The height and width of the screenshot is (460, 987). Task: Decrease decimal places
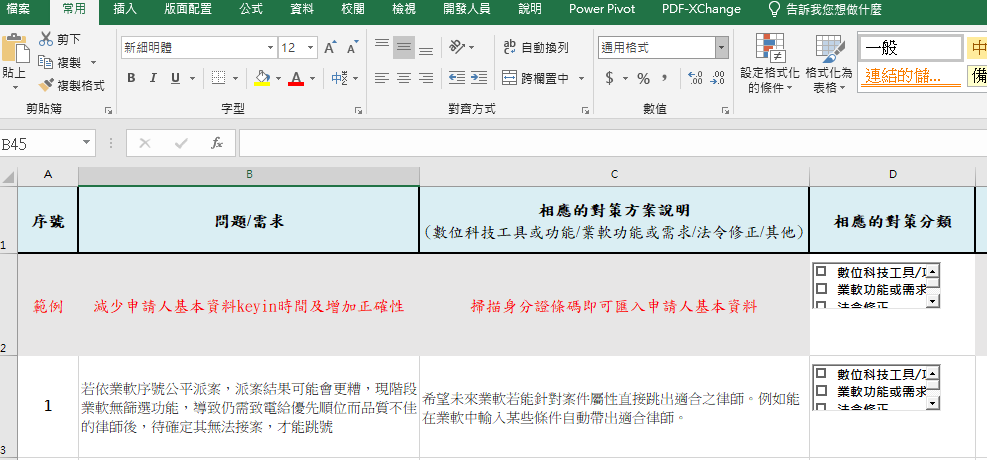point(718,78)
